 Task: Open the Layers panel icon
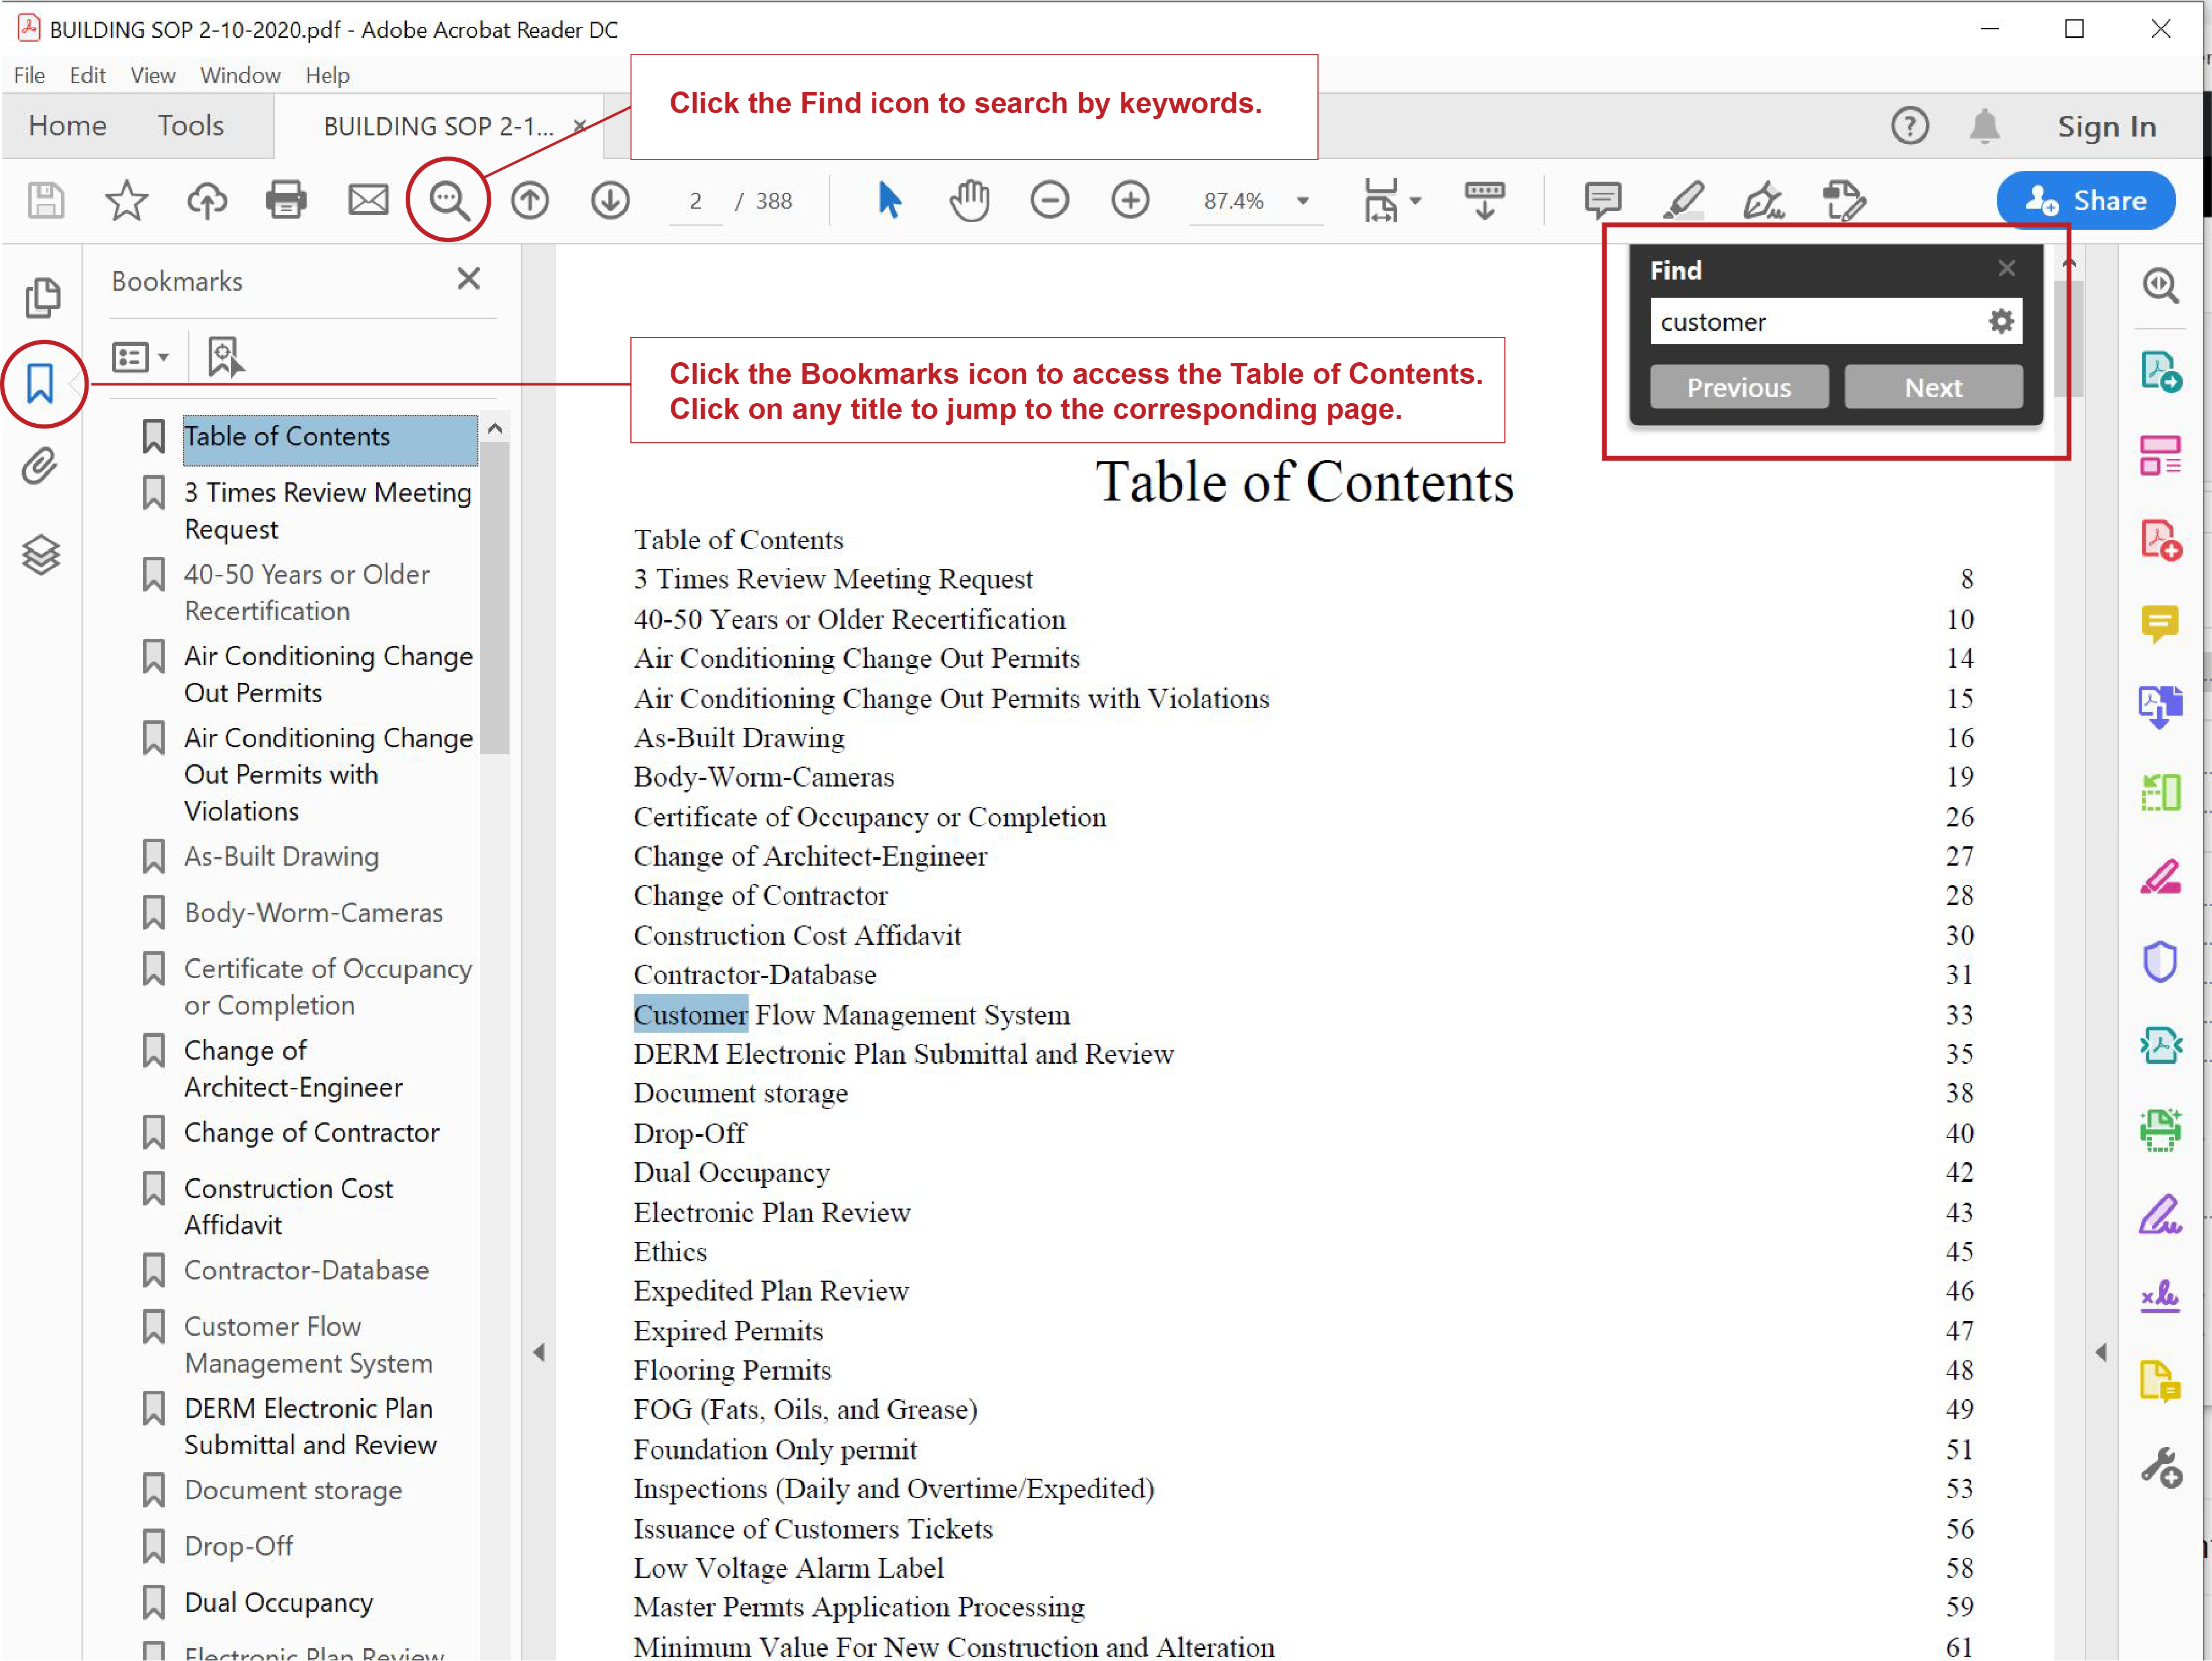40,554
